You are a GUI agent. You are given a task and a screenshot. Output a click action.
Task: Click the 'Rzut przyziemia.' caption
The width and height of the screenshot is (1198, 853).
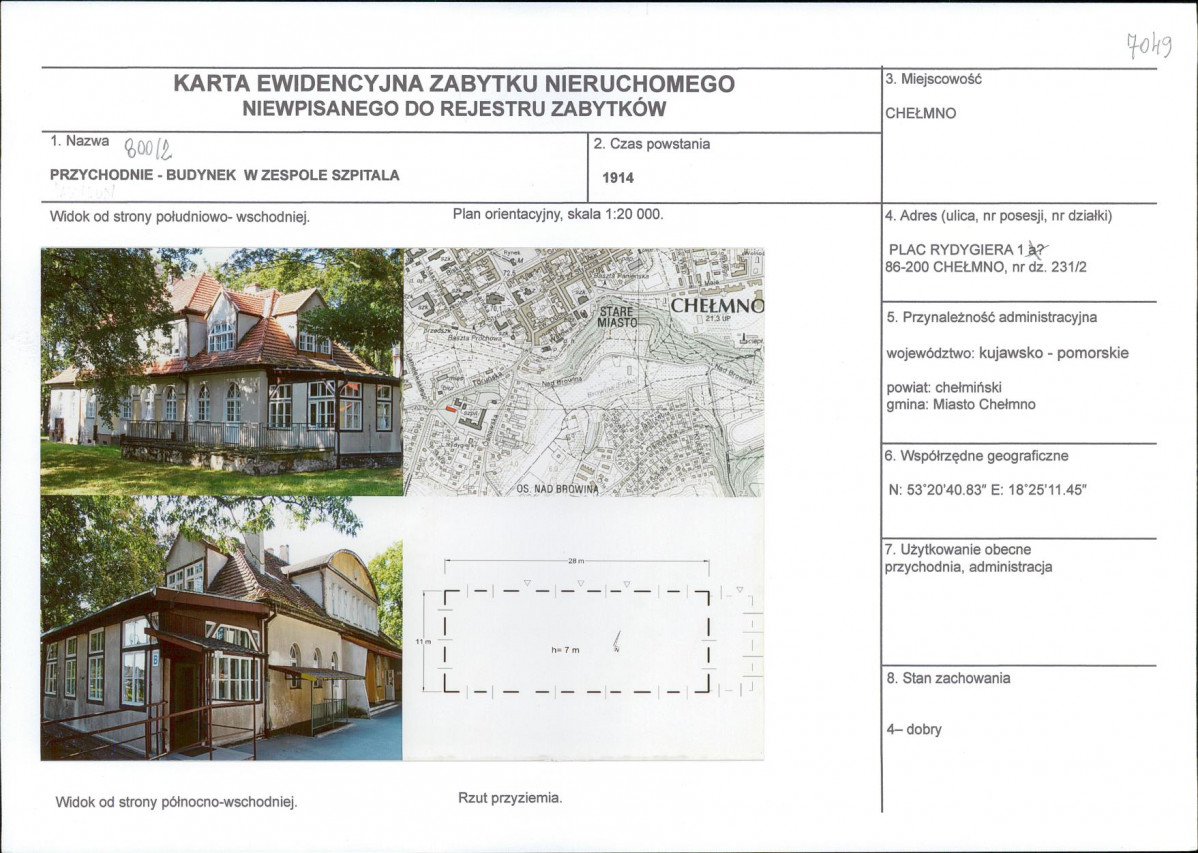[510, 797]
